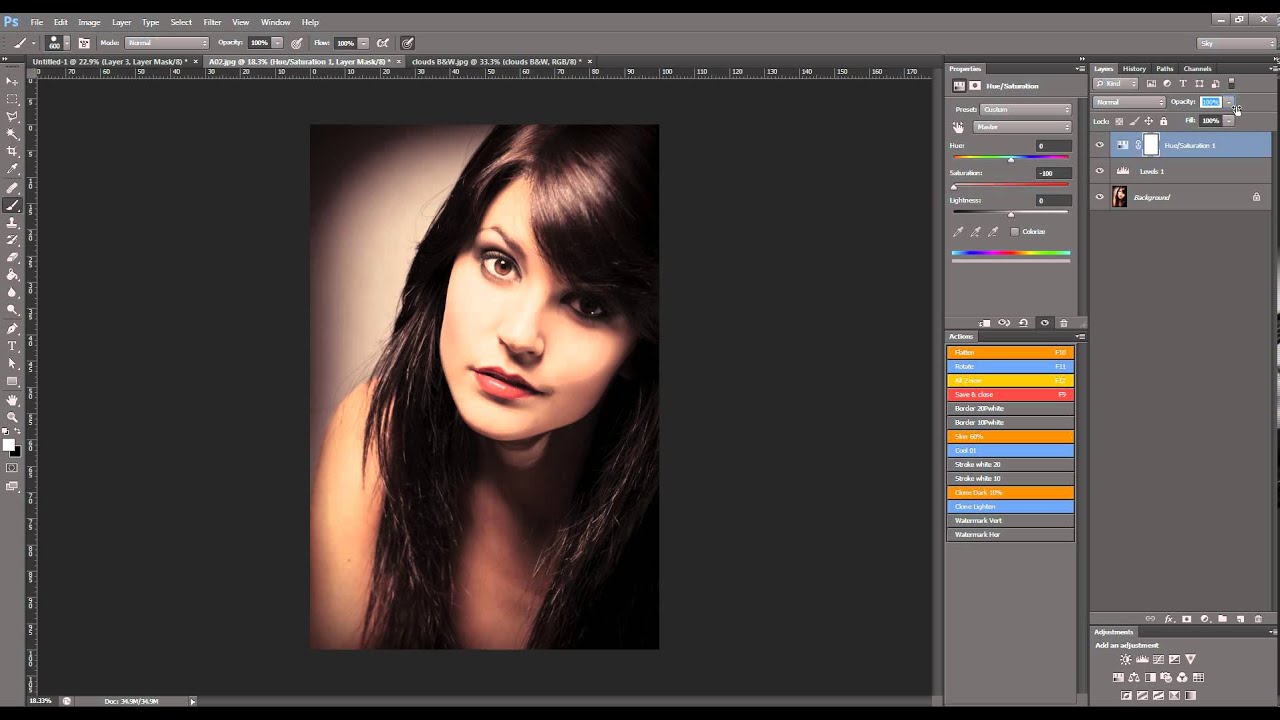Click the Saturation slider handle
Image resolution: width=1280 pixels, height=720 pixels.
tap(954, 187)
